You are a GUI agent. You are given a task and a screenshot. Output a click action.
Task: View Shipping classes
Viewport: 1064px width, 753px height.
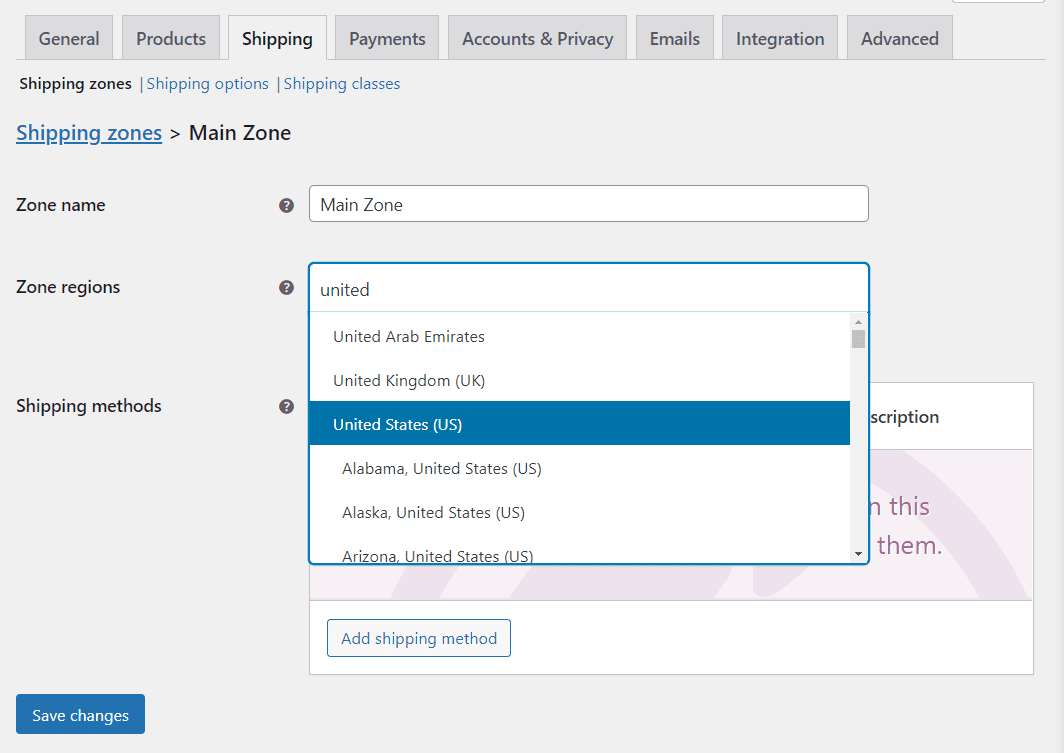[x=341, y=84]
